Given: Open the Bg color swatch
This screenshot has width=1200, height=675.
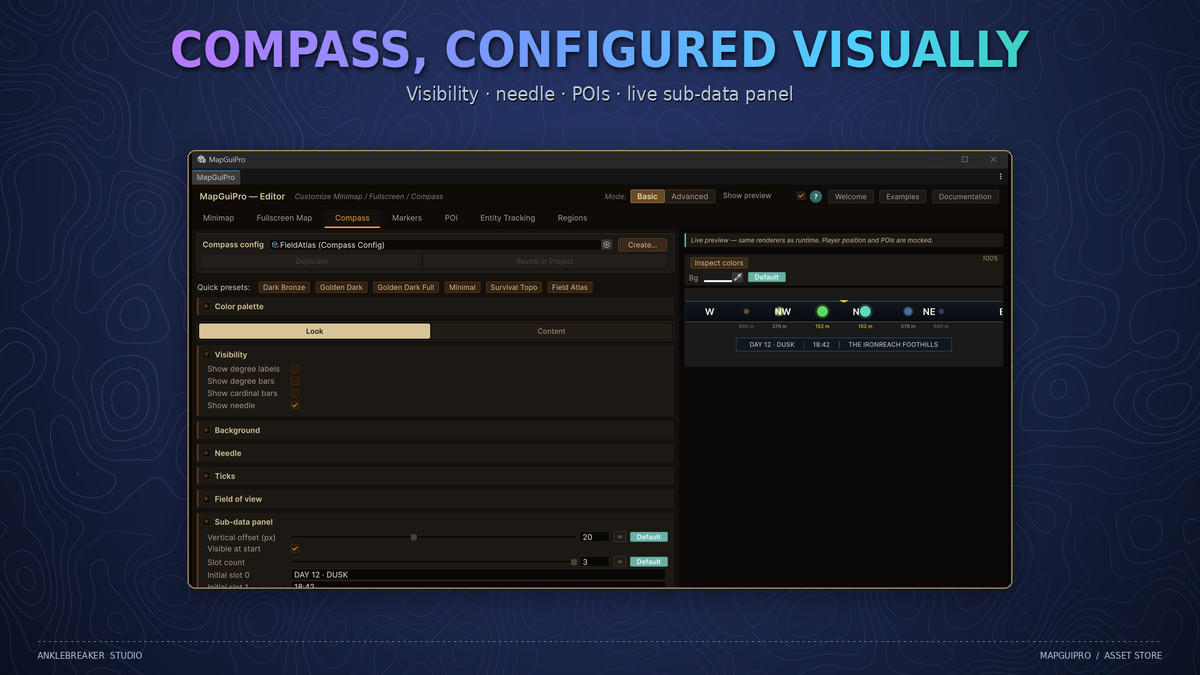Looking at the screenshot, I should pos(717,277).
